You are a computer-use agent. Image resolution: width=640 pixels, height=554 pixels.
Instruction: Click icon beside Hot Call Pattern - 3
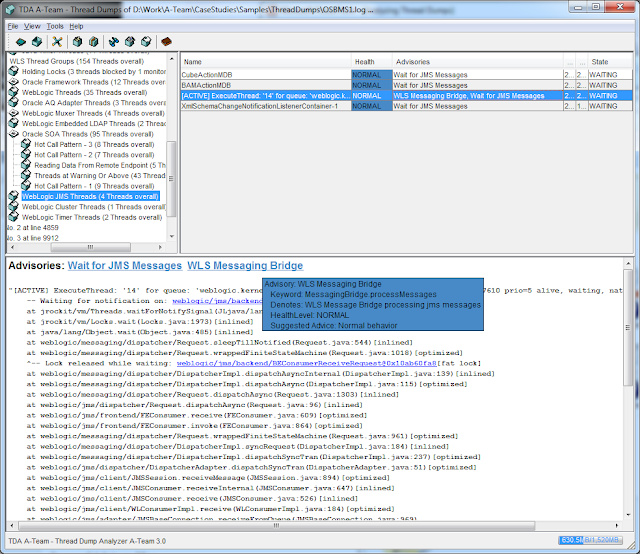pos(26,144)
